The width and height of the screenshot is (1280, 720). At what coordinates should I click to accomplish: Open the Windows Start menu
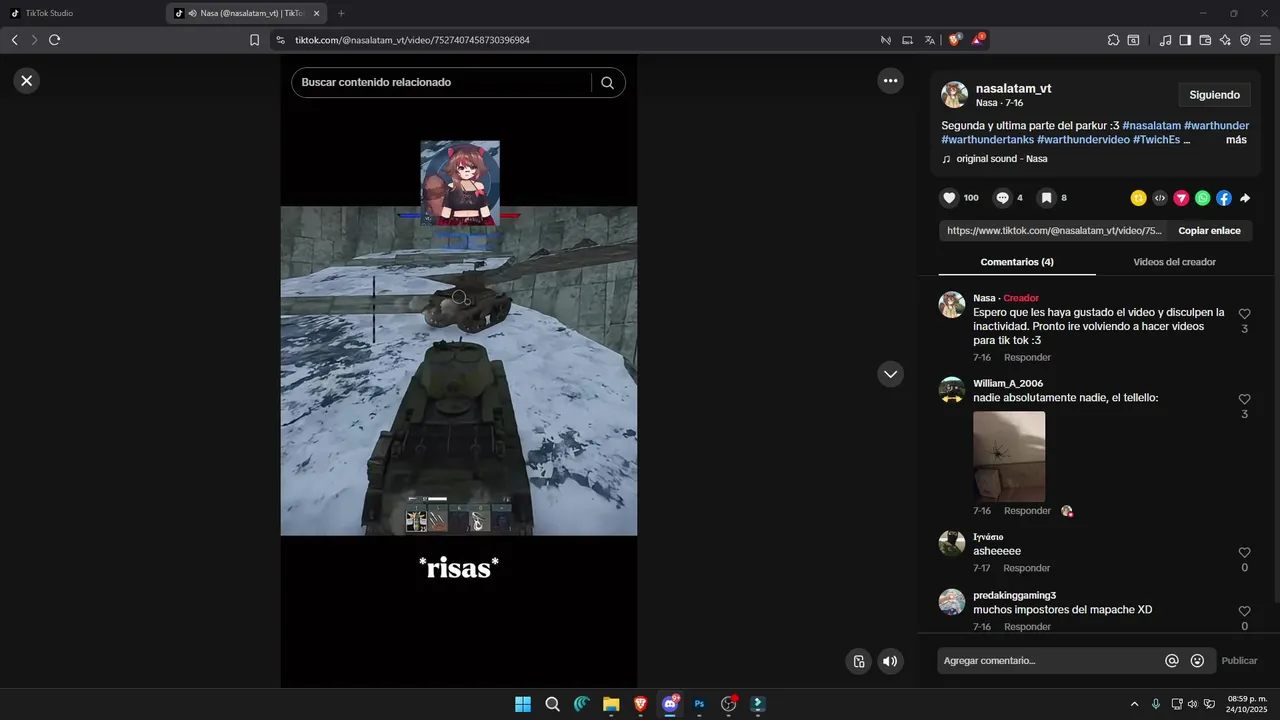click(523, 704)
